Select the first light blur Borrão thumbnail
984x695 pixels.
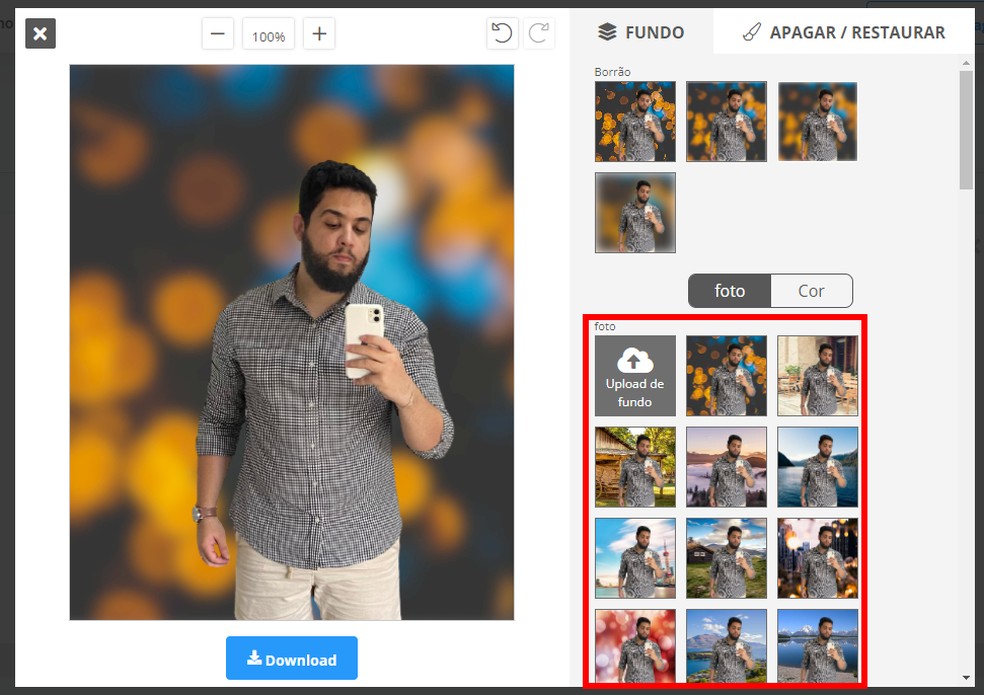(635, 121)
